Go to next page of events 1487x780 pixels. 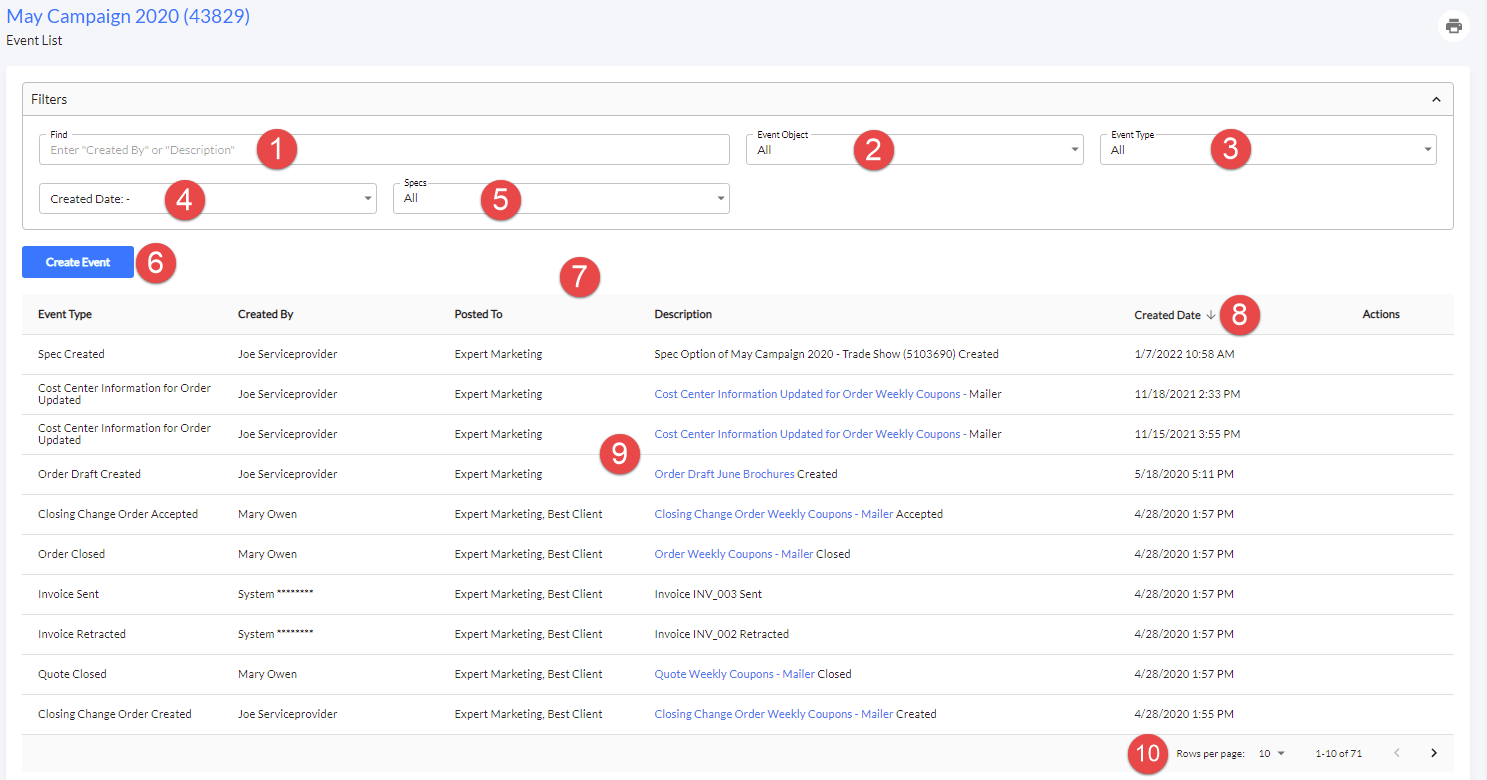[1434, 753]
